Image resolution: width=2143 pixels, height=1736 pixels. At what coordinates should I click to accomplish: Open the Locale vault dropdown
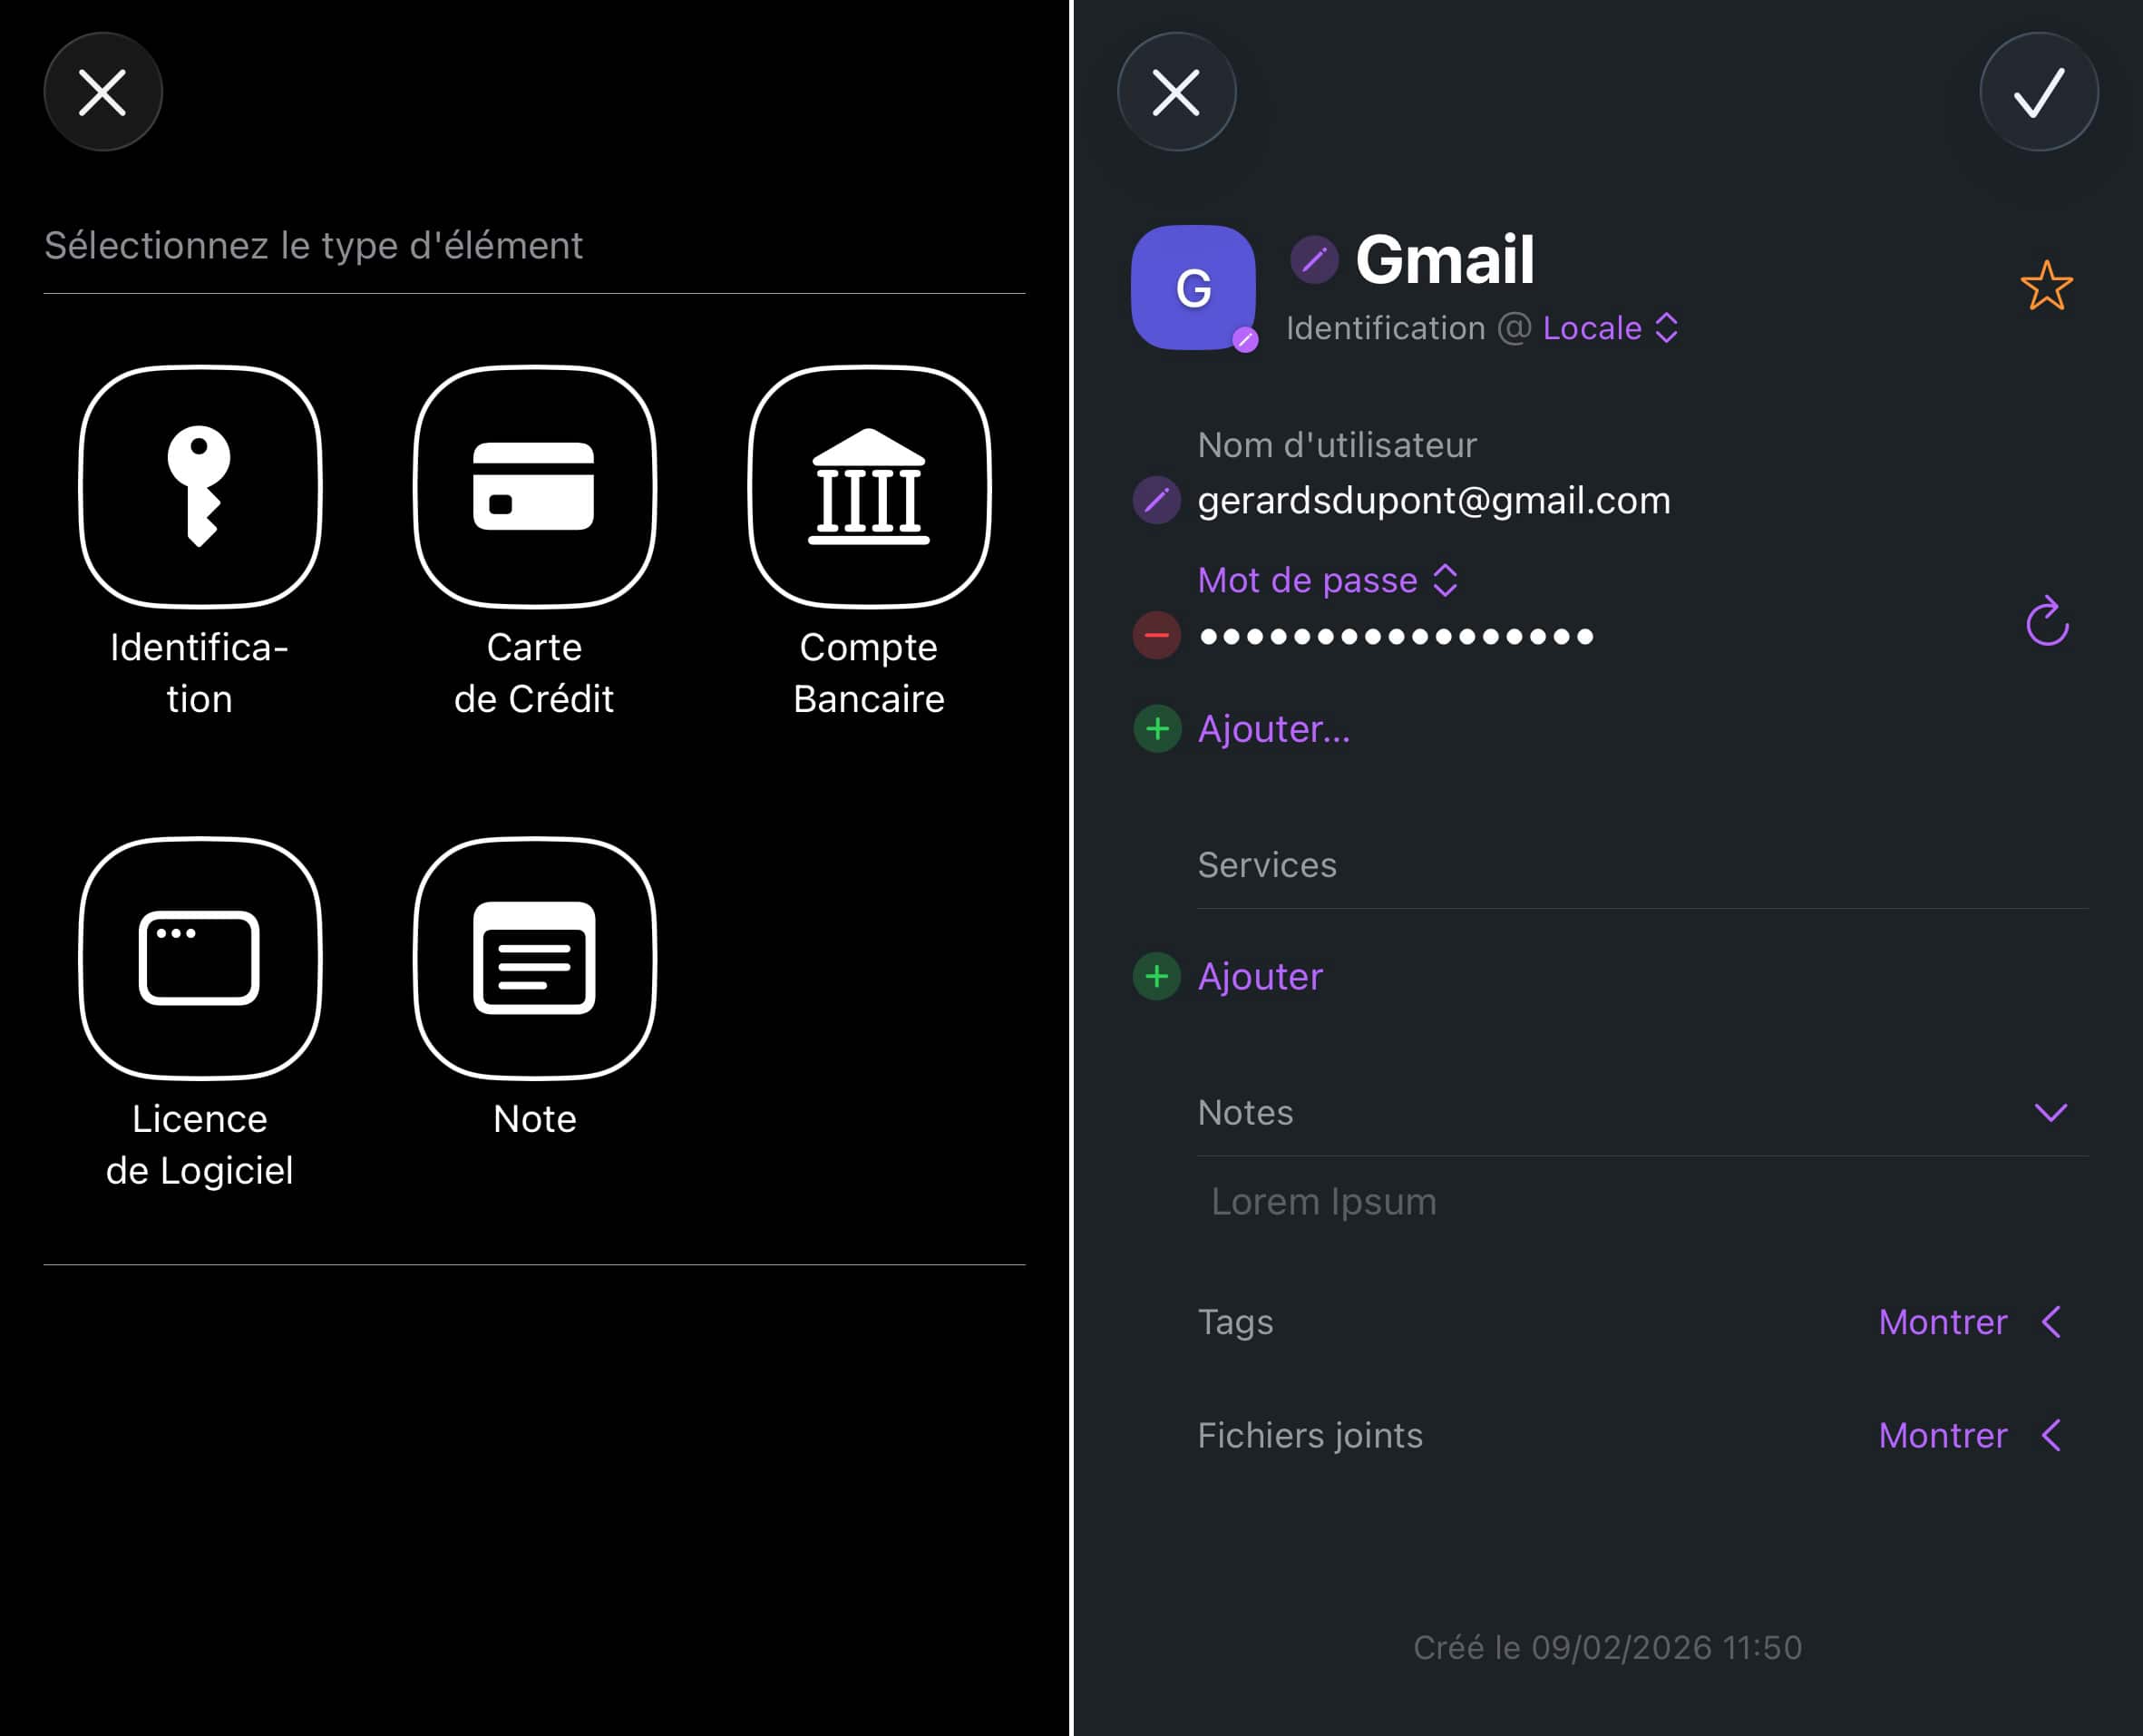pyautogui.click(x=1608, y=328)
